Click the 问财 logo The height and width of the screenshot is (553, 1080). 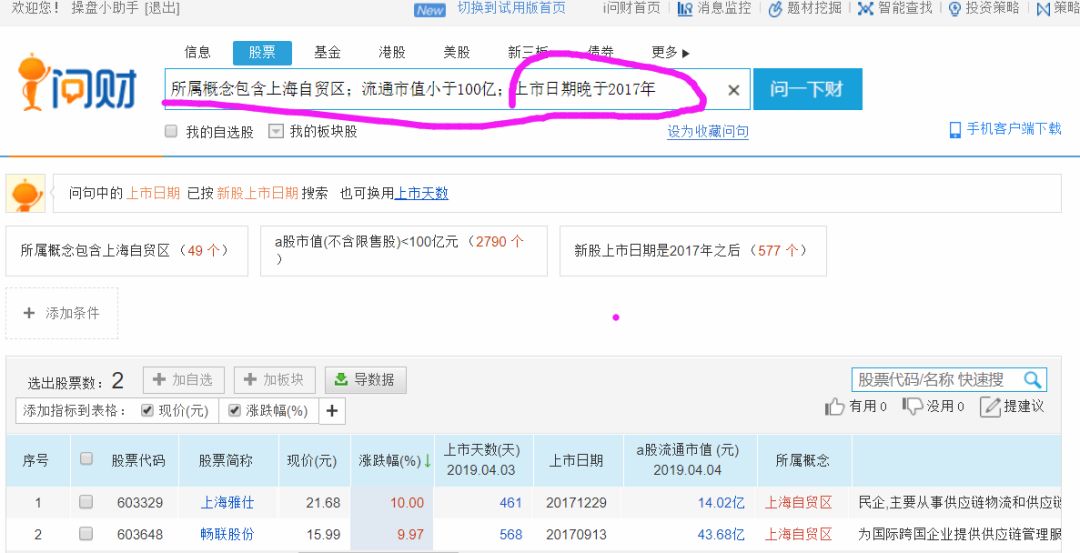tap(77, 82)
